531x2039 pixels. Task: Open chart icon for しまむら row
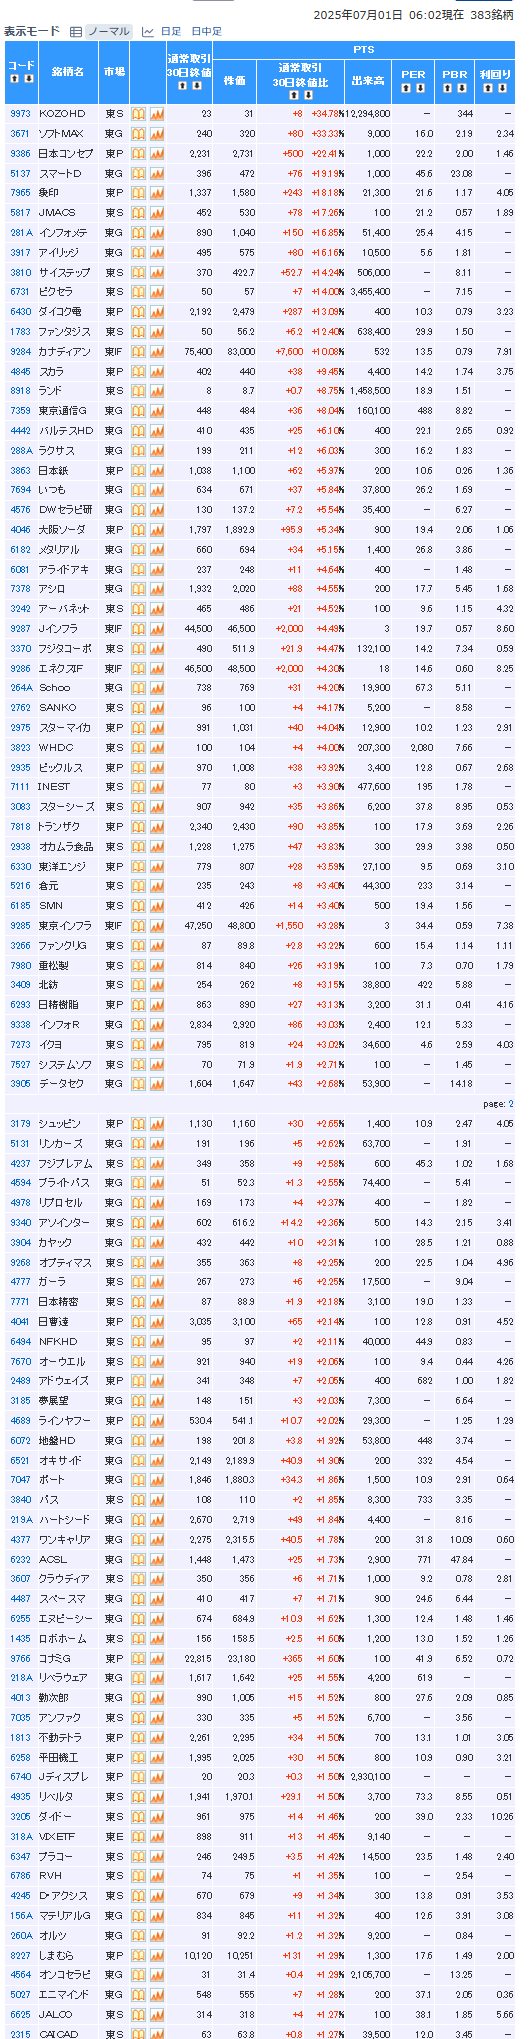pos(157,1955)
